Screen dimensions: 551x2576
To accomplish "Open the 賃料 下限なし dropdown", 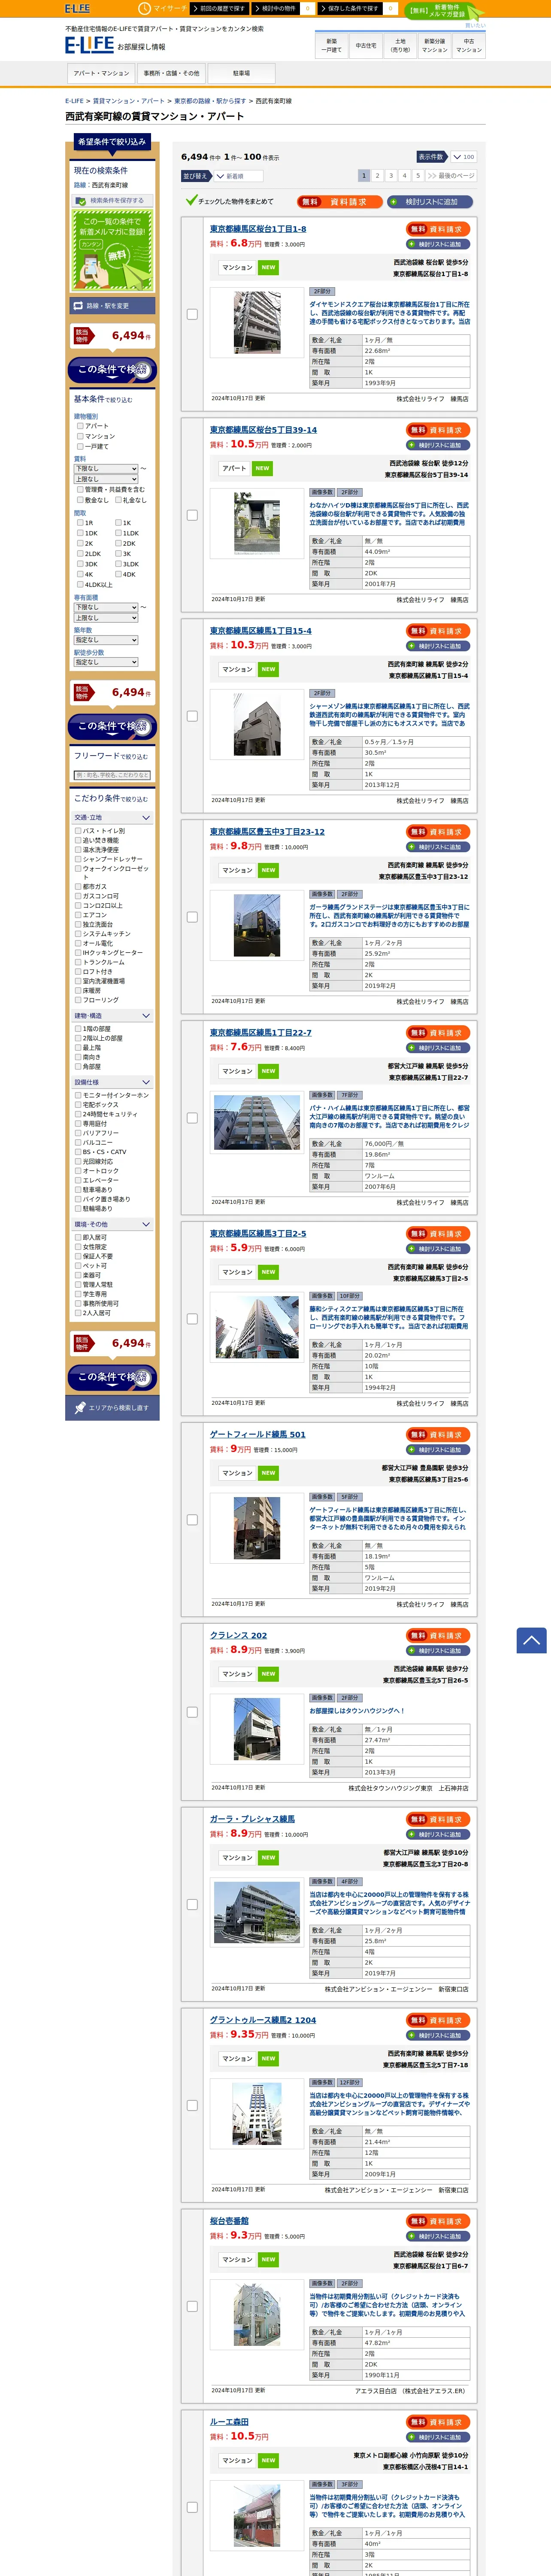I will click(106, 468).
